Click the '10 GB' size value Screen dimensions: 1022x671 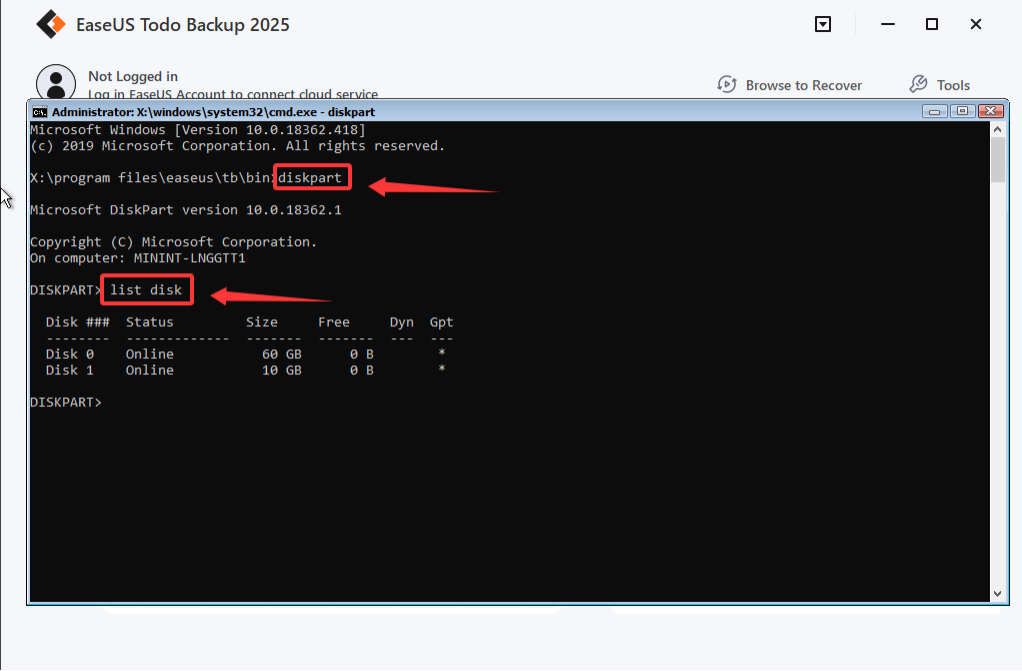[x=282, y=370]
